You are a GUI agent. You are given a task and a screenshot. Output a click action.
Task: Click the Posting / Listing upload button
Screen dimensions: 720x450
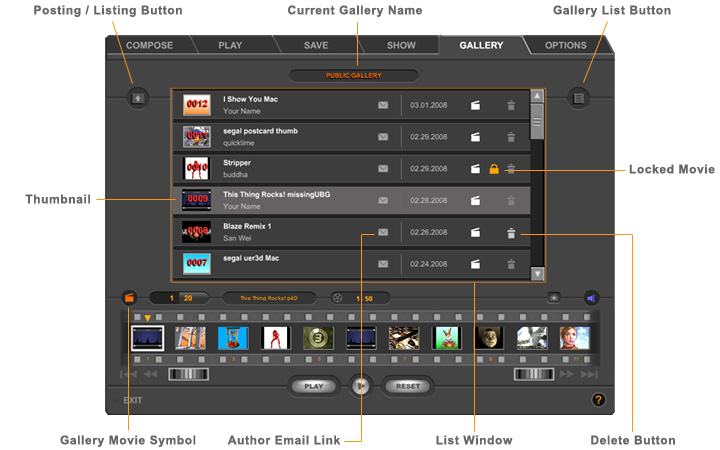138,98
